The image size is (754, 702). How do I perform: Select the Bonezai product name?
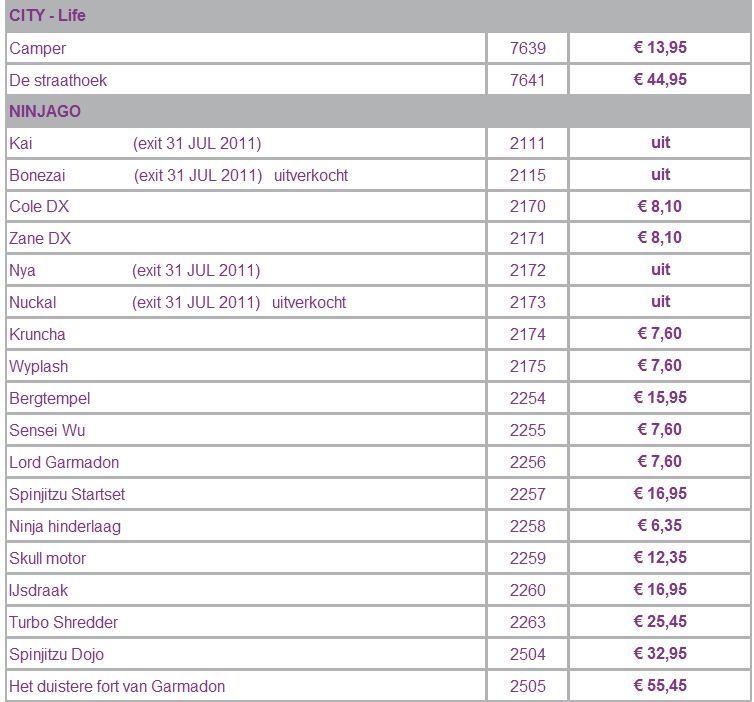coord(37,175)
